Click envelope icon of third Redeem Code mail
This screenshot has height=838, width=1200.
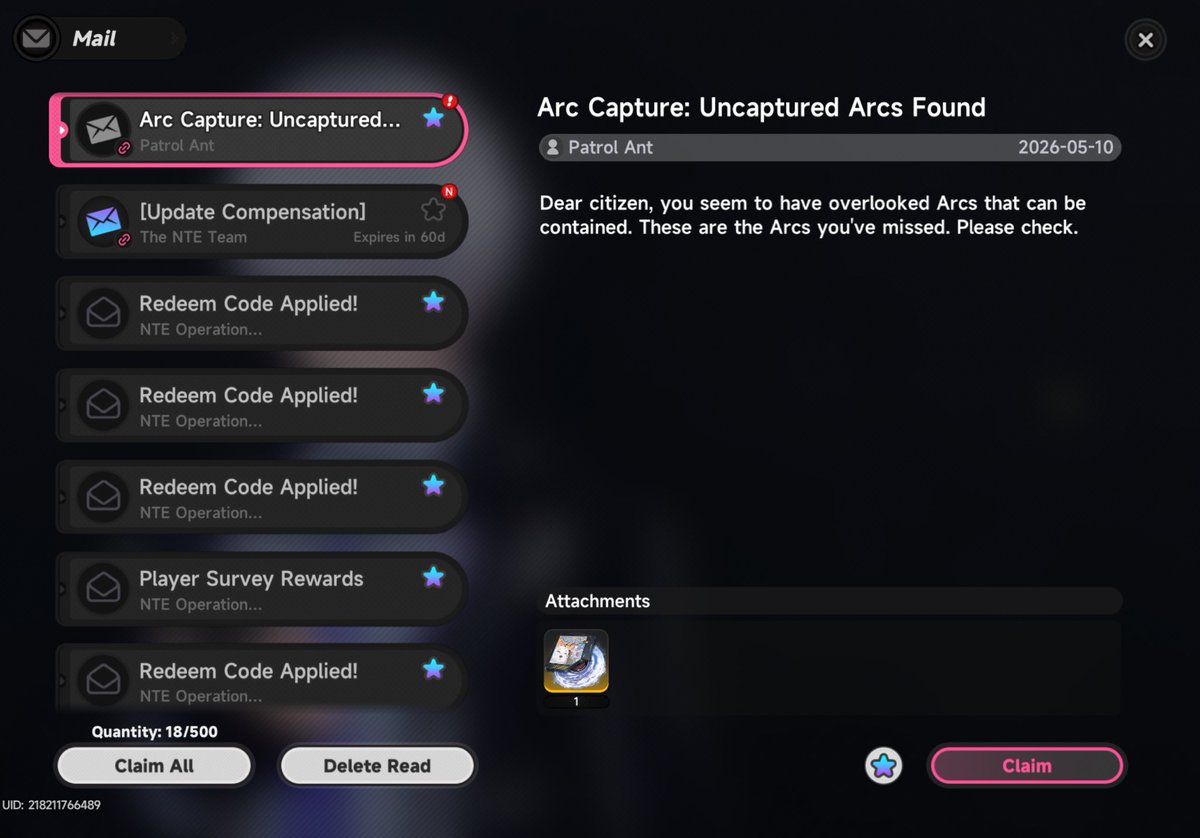[104, 497]
